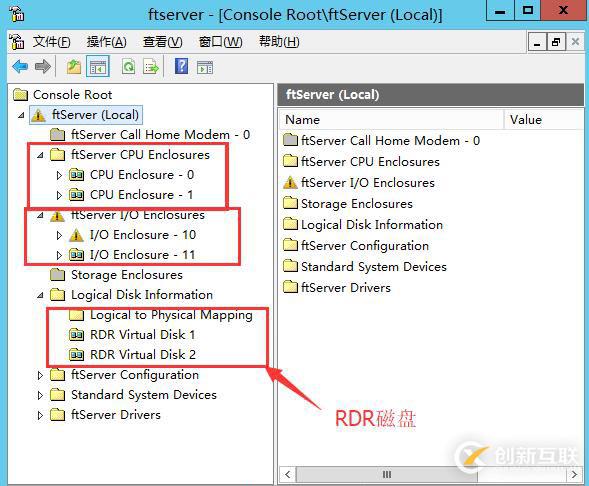Open the 窗口(W) menu
This screenshot has height=486, width=589.
[220, 42]
